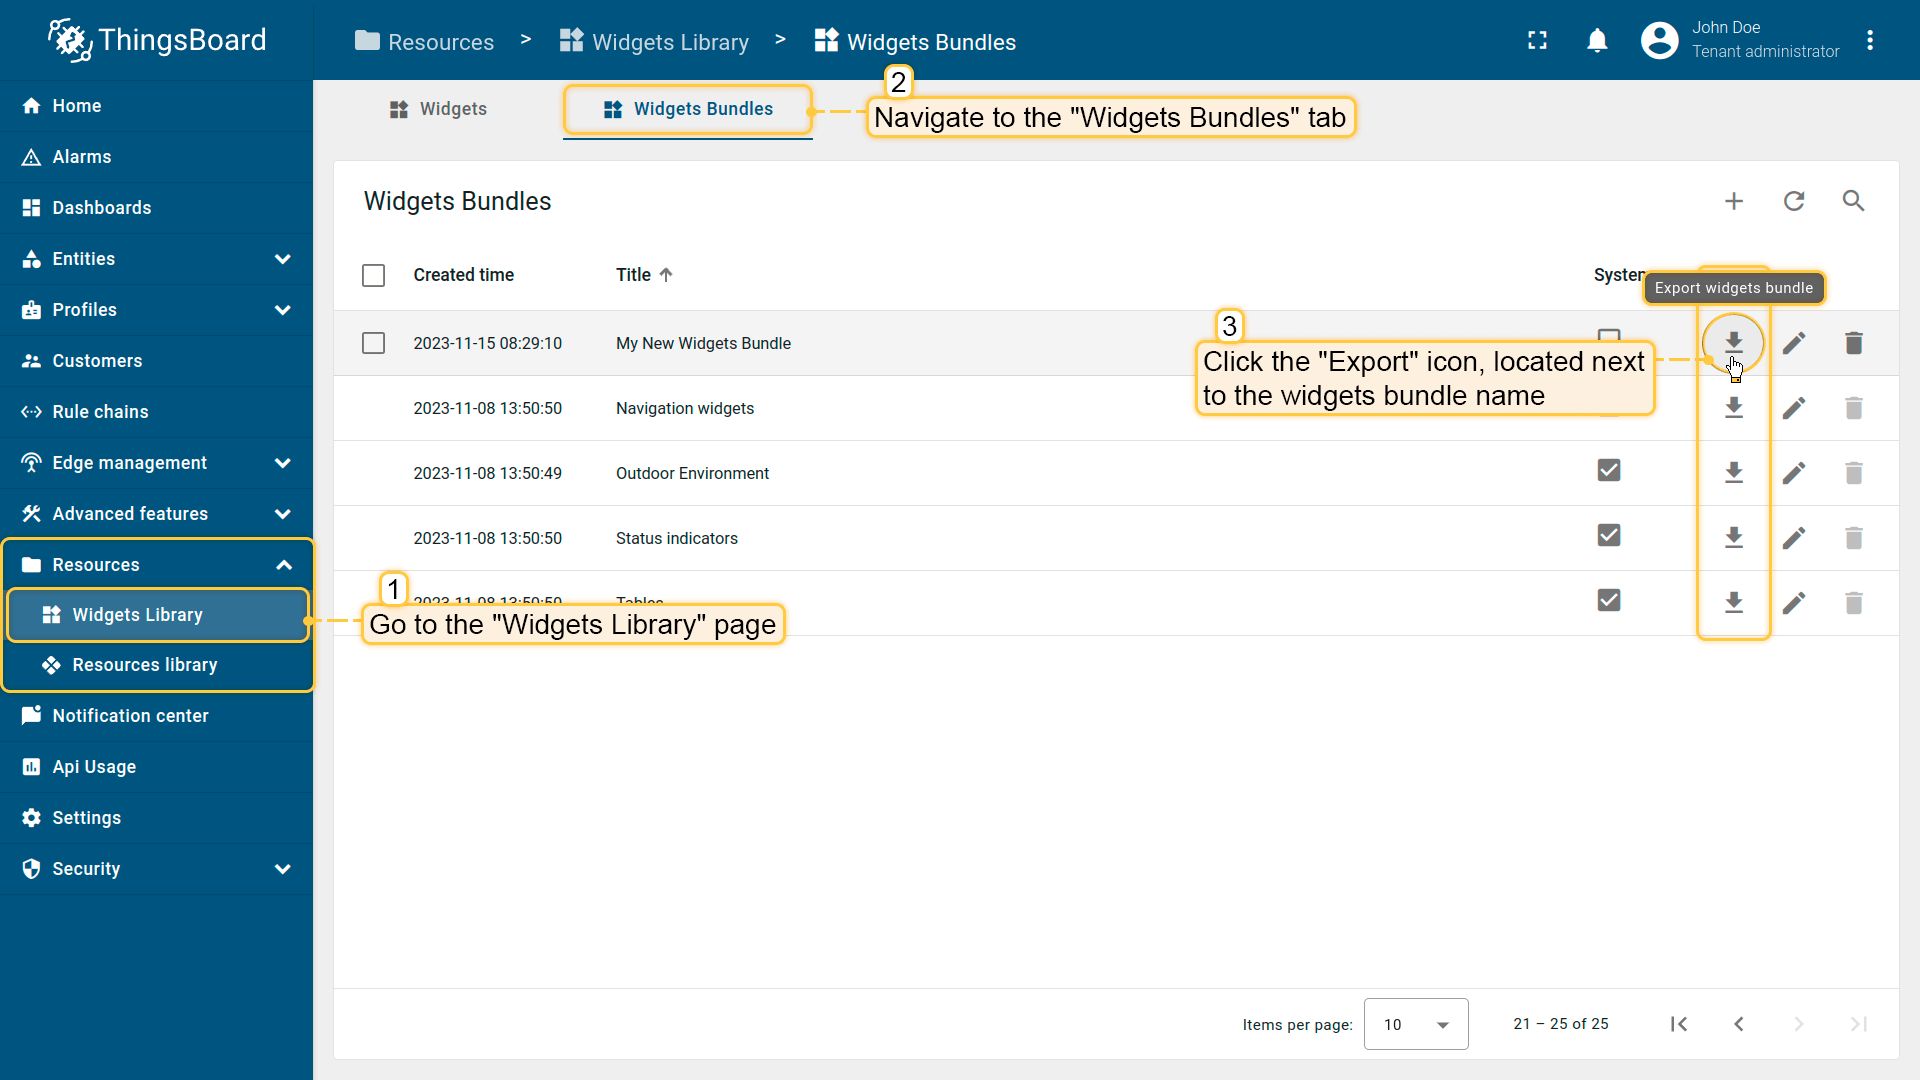Go to the previous page of results

(1739, 1024)
